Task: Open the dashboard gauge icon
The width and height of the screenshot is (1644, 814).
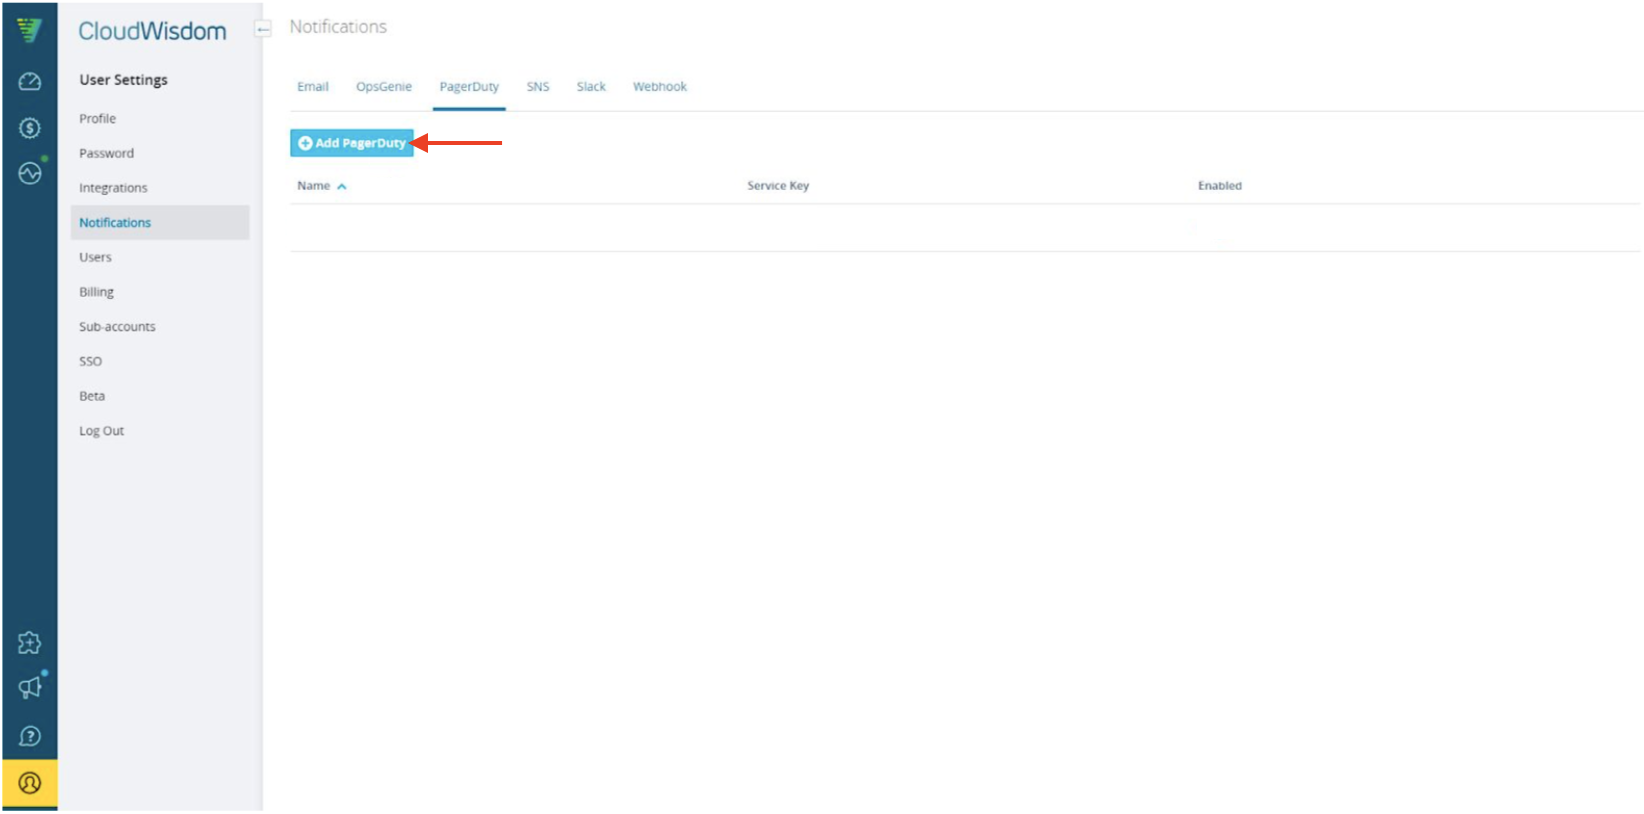Action: (29, 82)
